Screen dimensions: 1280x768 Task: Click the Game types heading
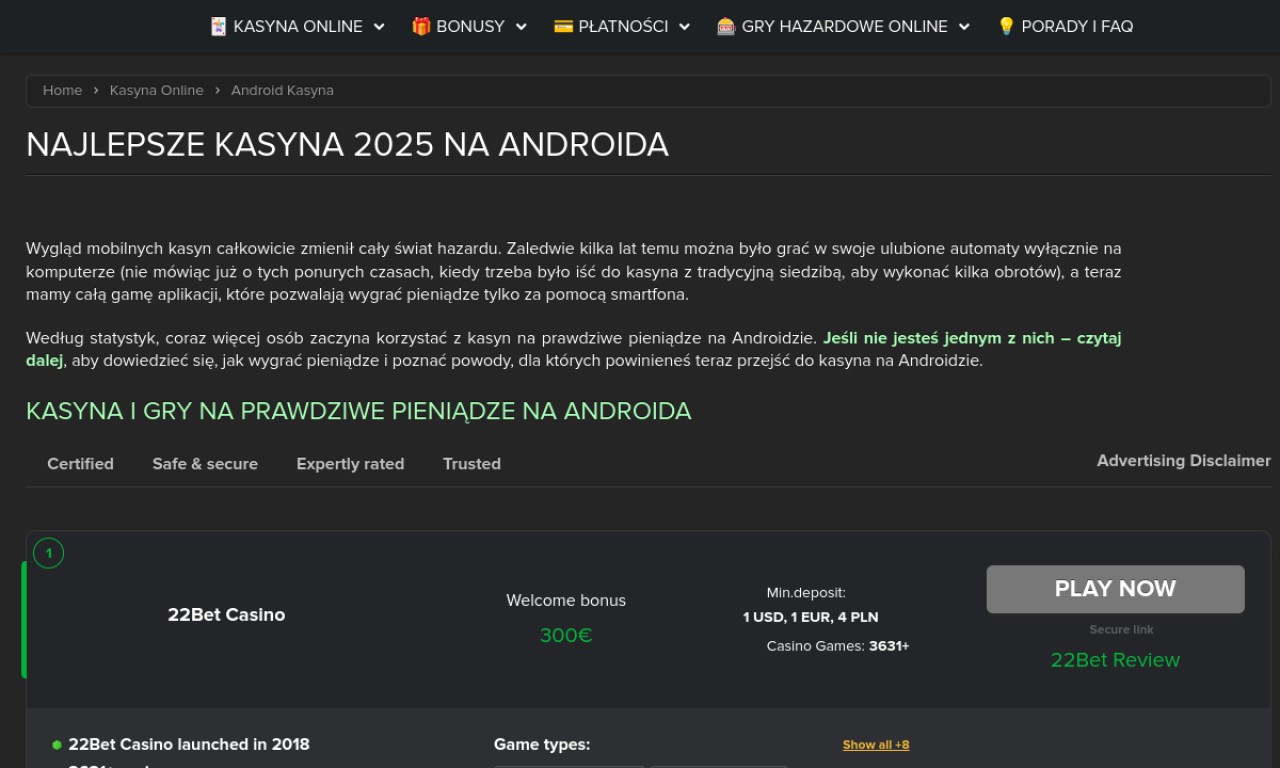tap(542, 745)
